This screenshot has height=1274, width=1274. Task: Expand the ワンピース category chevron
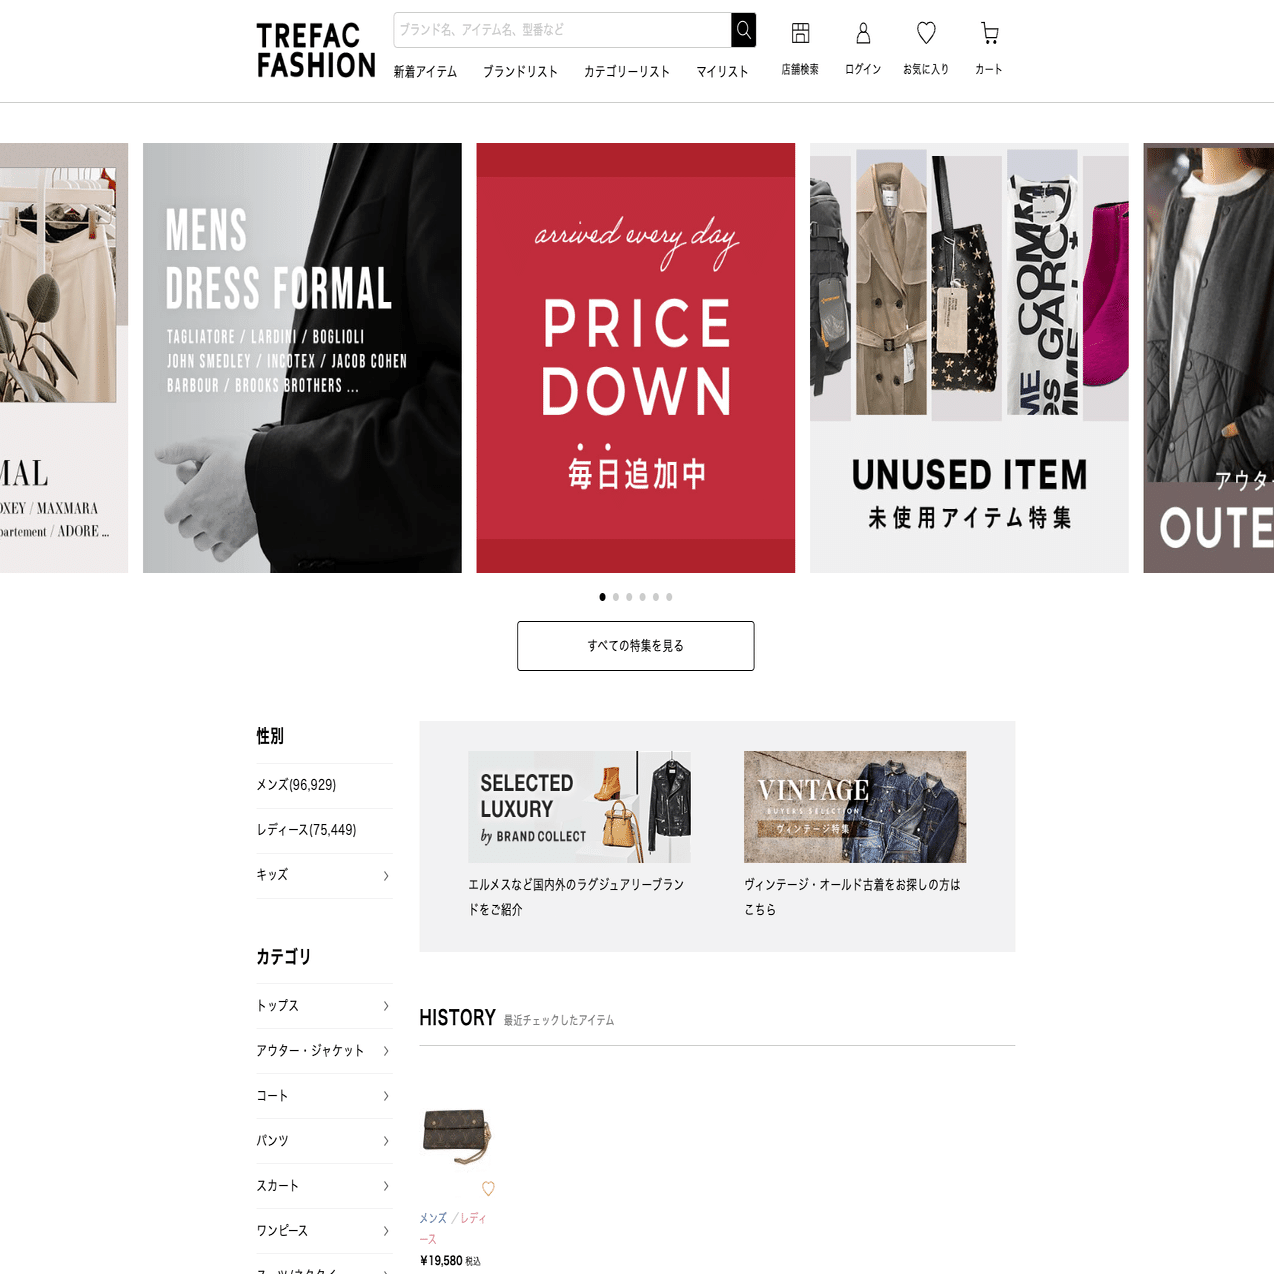pyautogui.click(x=386, y=1231)
